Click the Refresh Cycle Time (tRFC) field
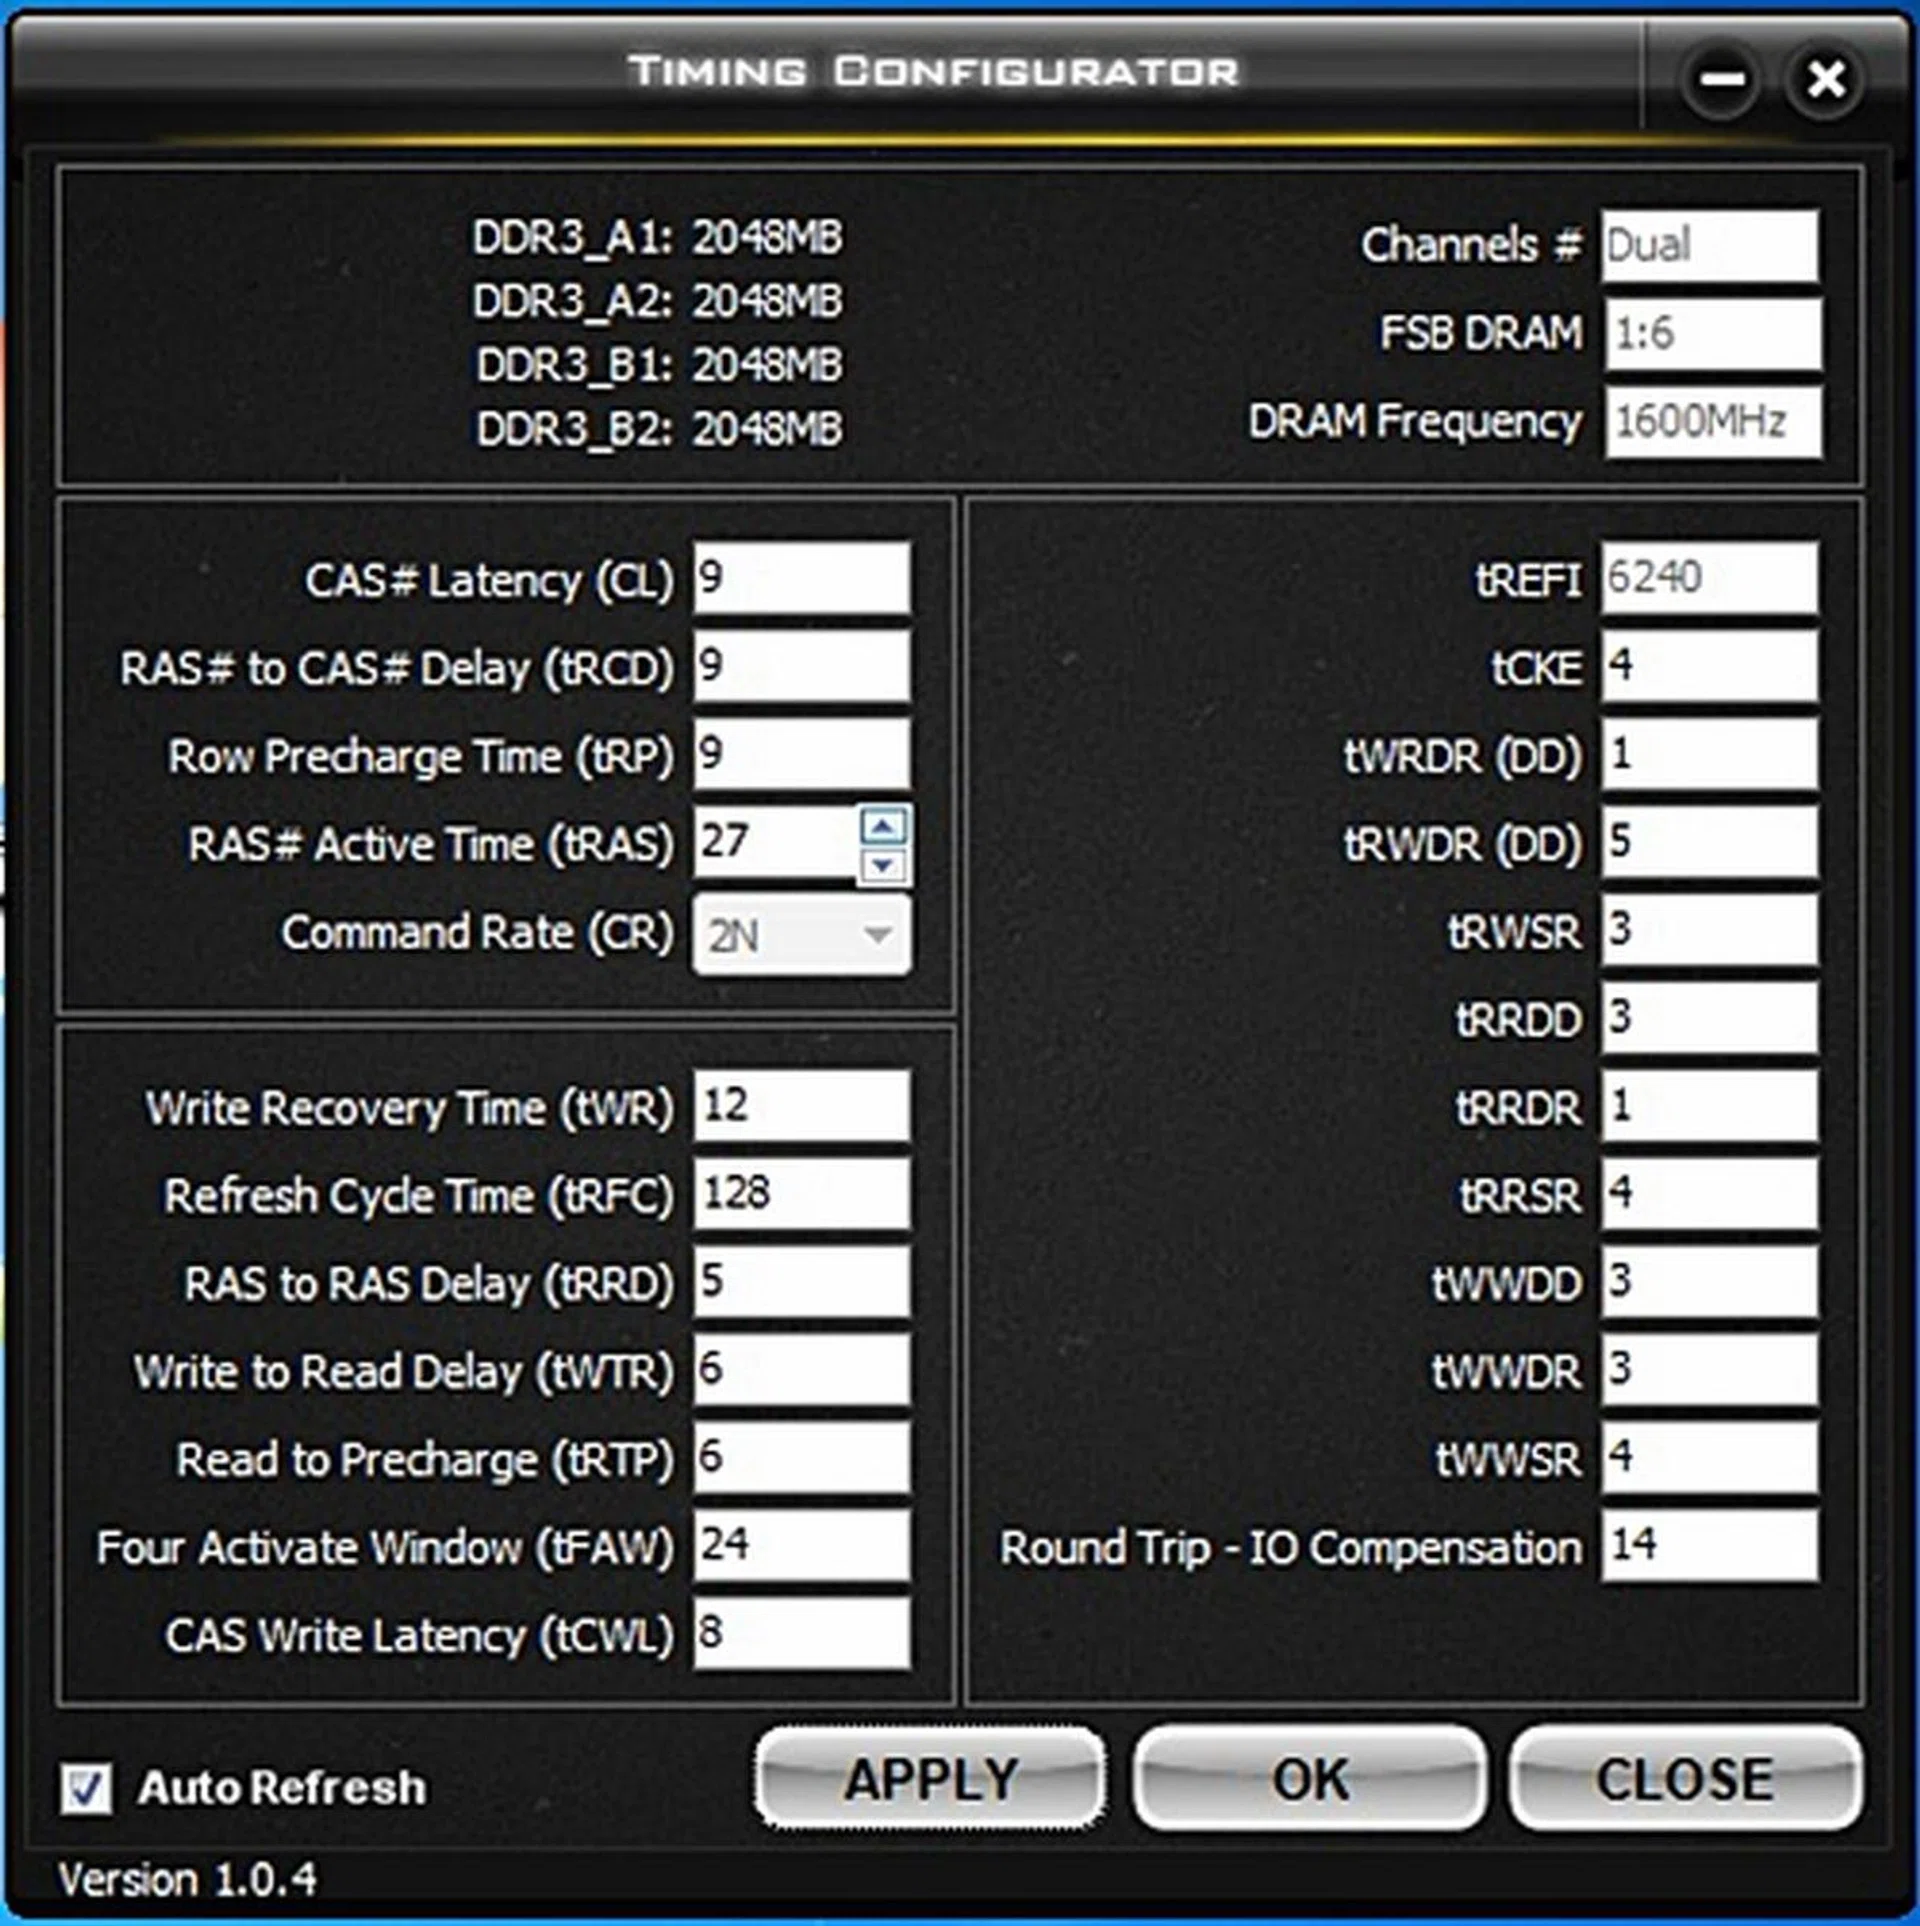 point(802,1194)
